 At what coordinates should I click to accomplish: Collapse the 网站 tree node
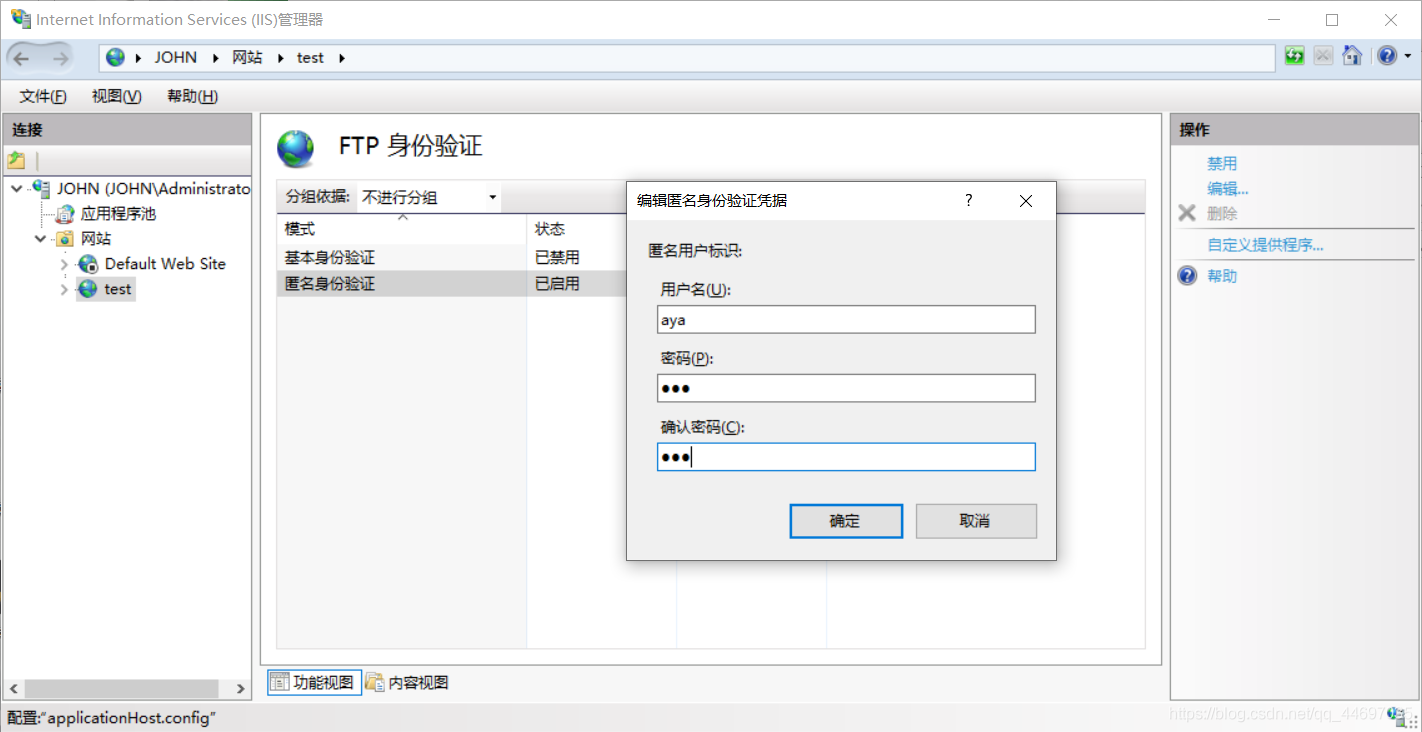(41, 238)
